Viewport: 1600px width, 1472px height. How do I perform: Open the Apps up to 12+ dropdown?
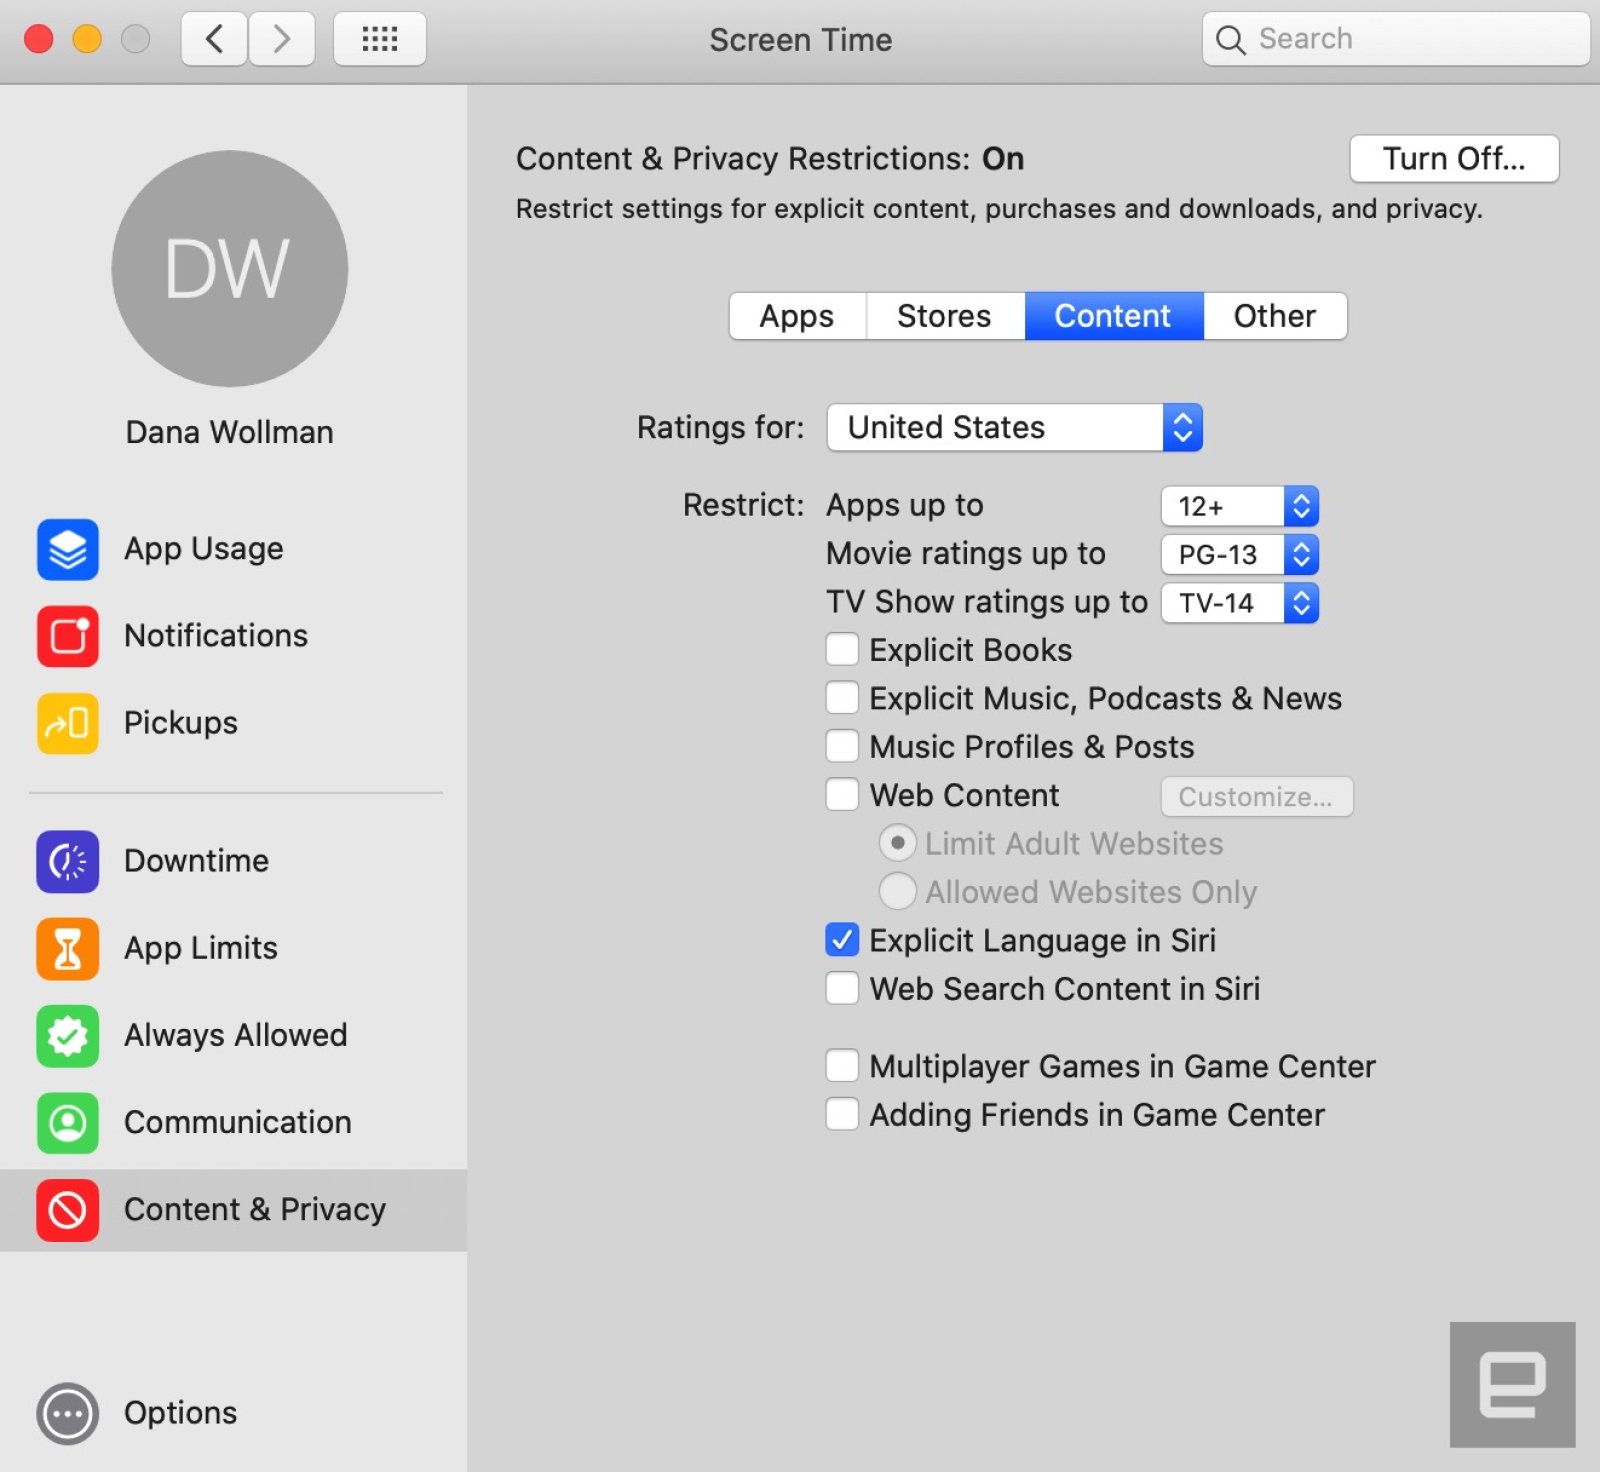pyautogui.click(x=1240, y=506)
